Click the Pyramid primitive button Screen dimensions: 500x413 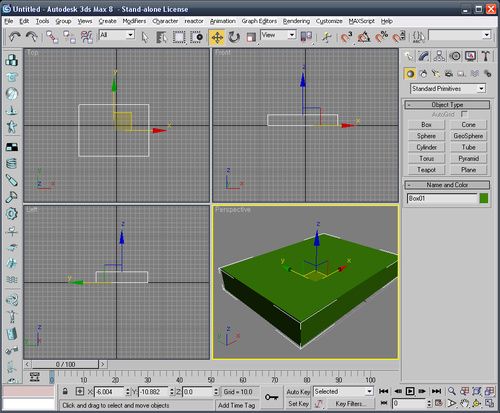(x=468, y=159)
